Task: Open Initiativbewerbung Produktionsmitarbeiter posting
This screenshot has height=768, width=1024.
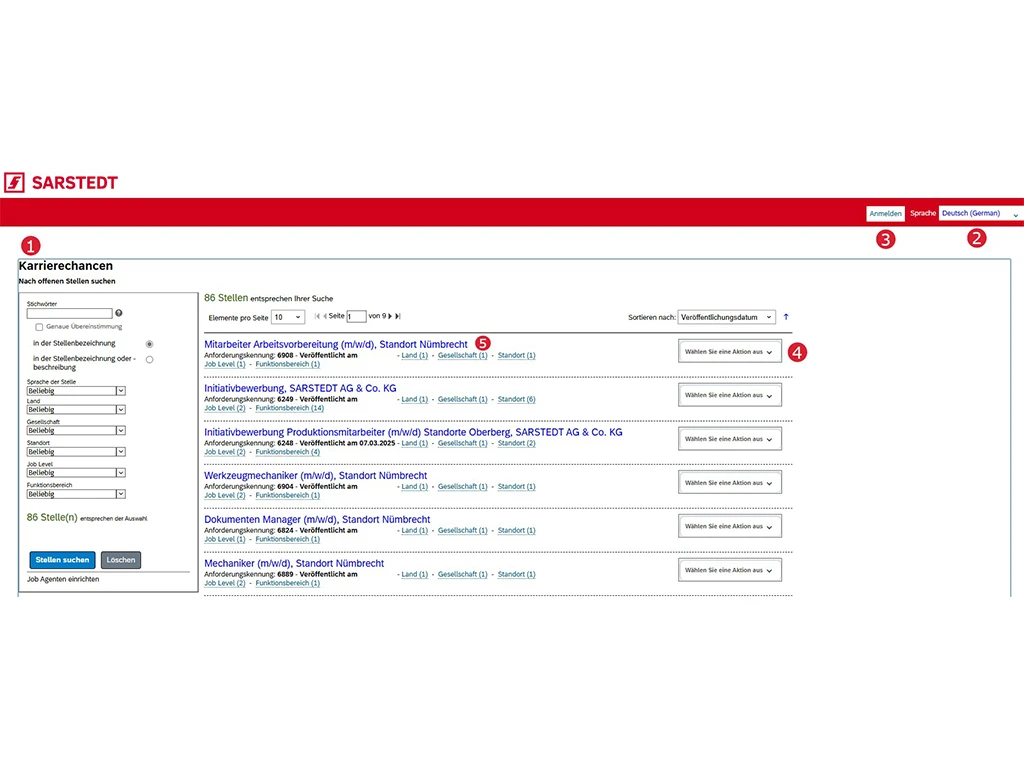Action: (413, 432)
